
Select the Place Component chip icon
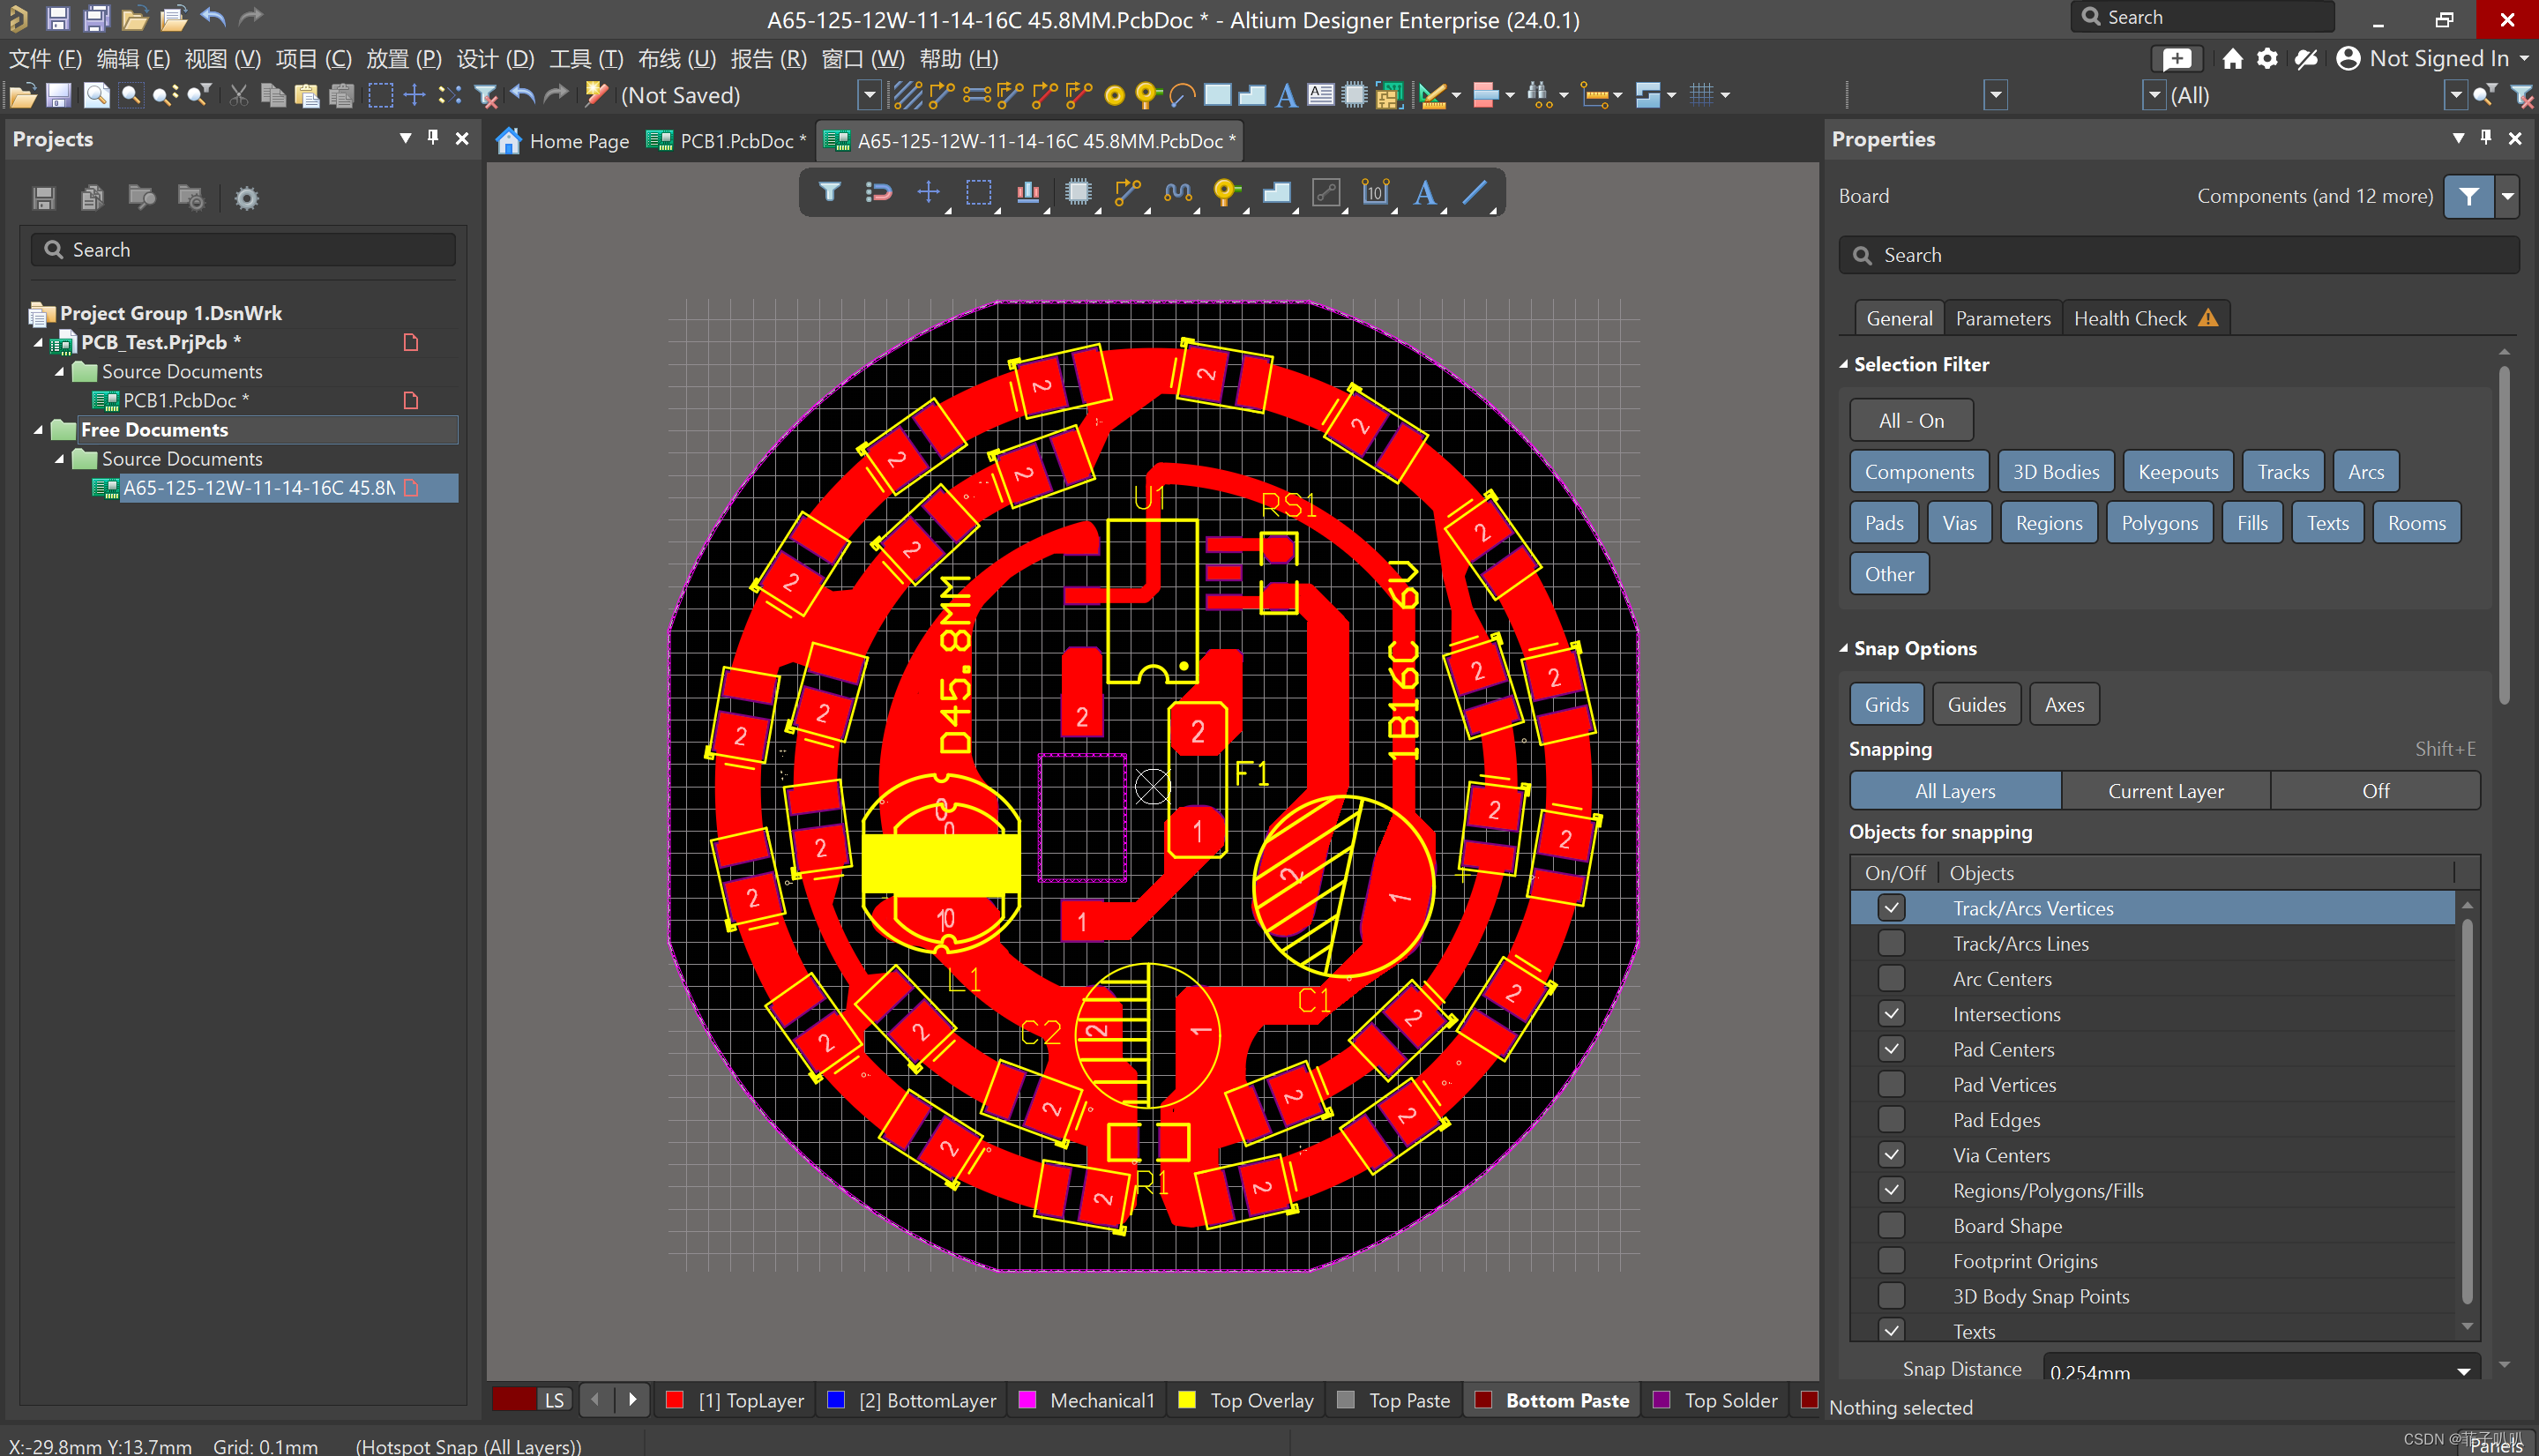pos(1077,192)
